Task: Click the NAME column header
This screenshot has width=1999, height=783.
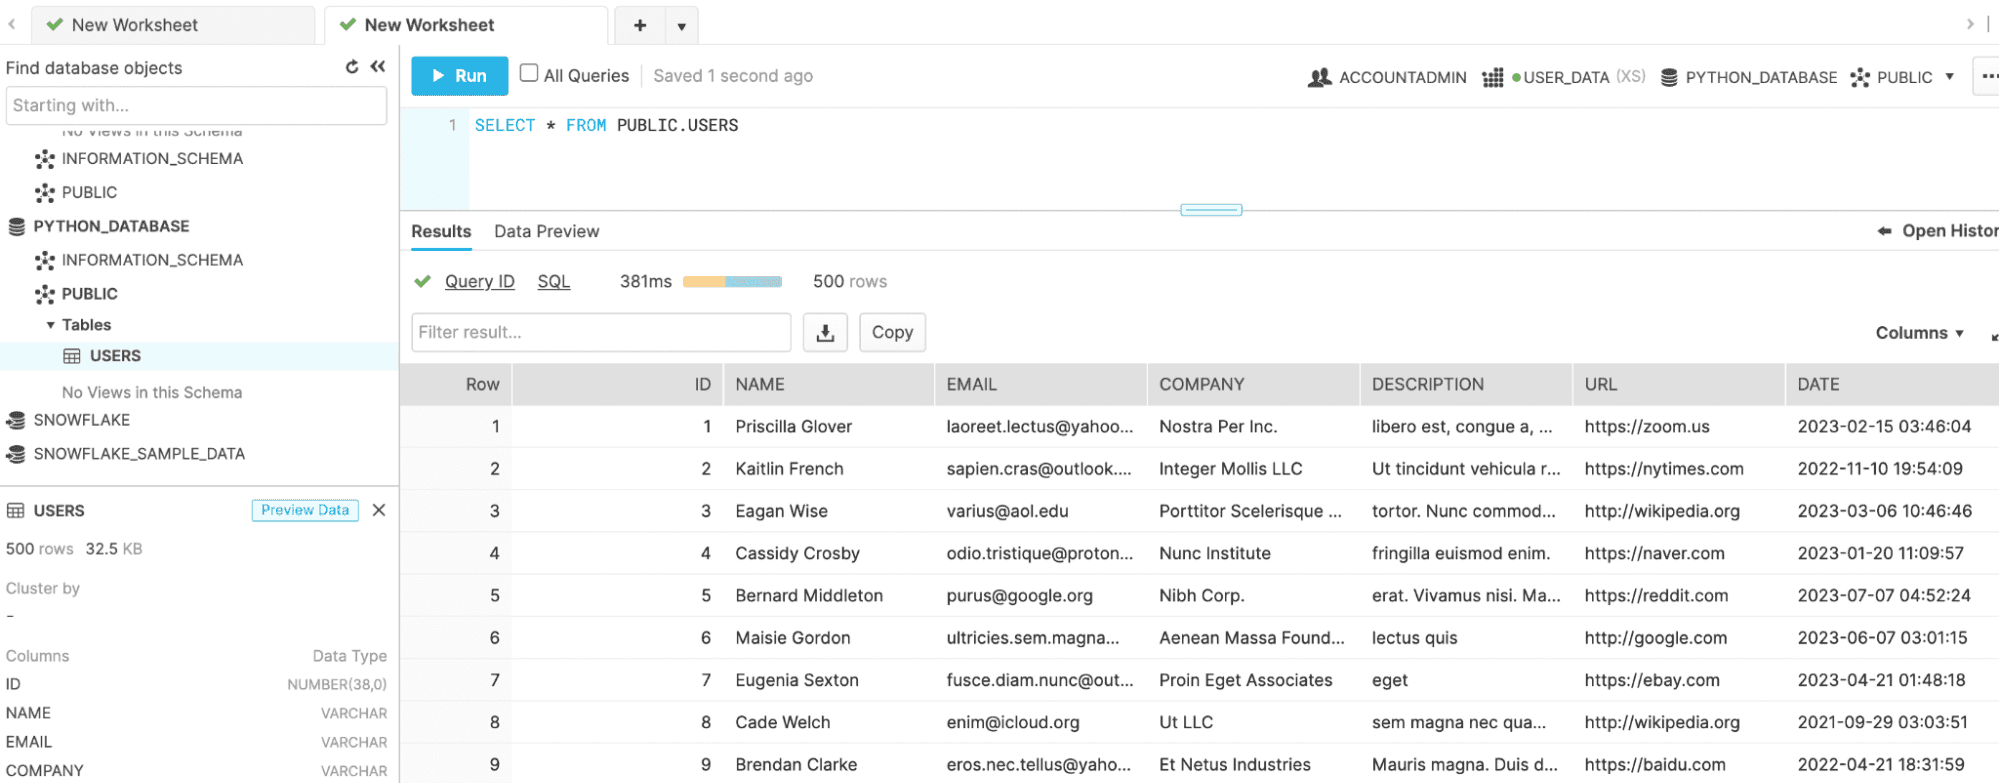Action: coord(829,385)
